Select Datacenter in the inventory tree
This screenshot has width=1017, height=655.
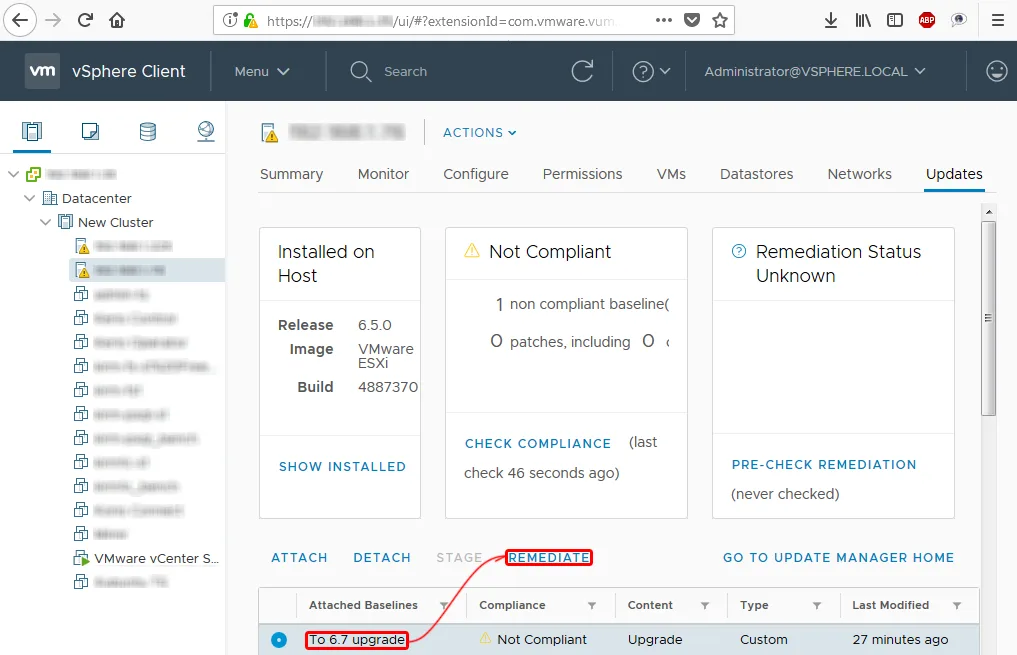97,198
